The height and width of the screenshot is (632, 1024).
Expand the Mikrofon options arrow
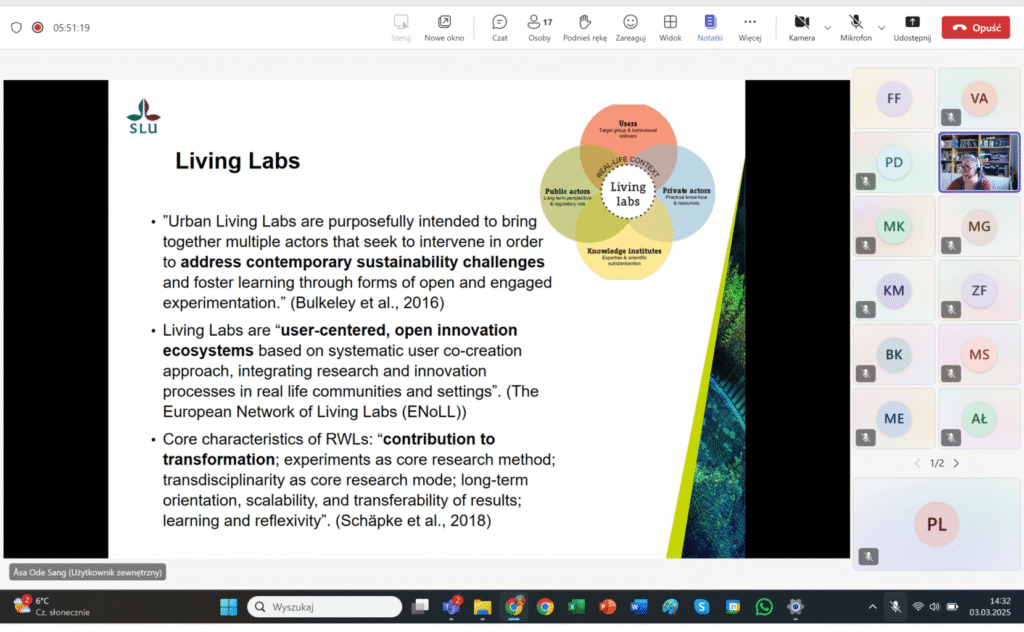[882, 27]
